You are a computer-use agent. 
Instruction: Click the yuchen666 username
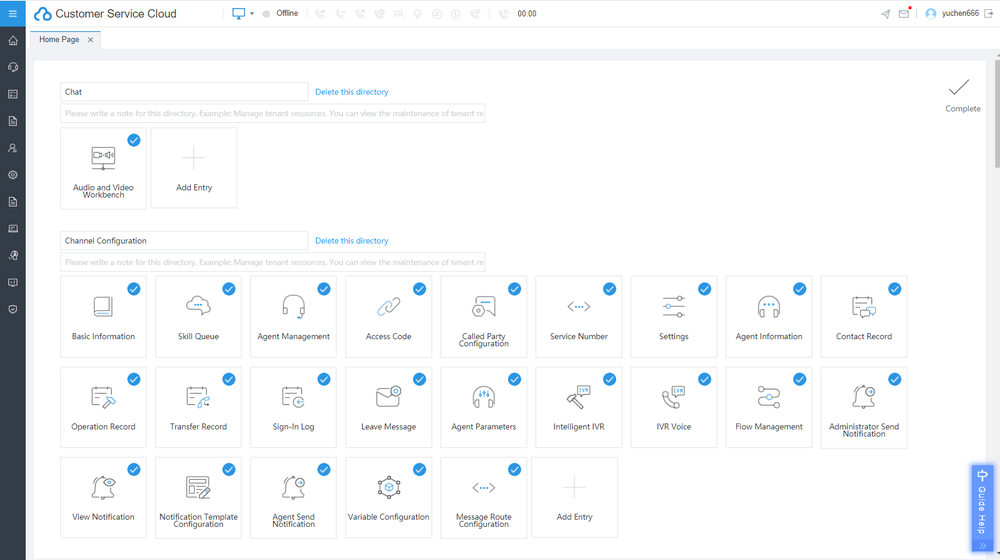(x=960, y=13)
